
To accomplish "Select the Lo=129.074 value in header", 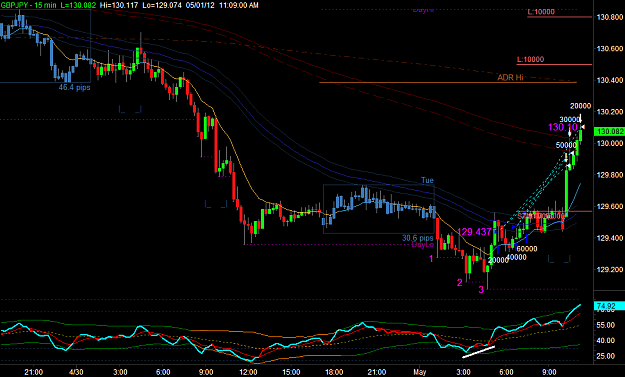I will (x=162, y=5).
